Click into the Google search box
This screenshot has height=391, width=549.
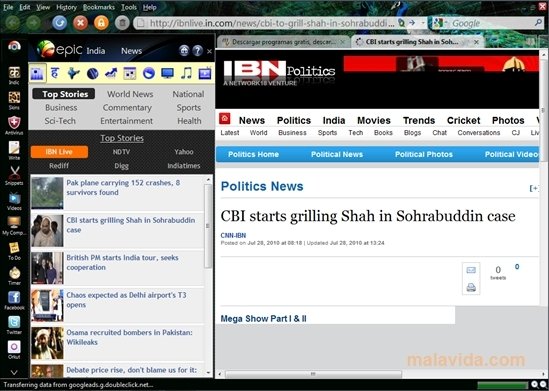pyautogui.click(x=492, y=23)
